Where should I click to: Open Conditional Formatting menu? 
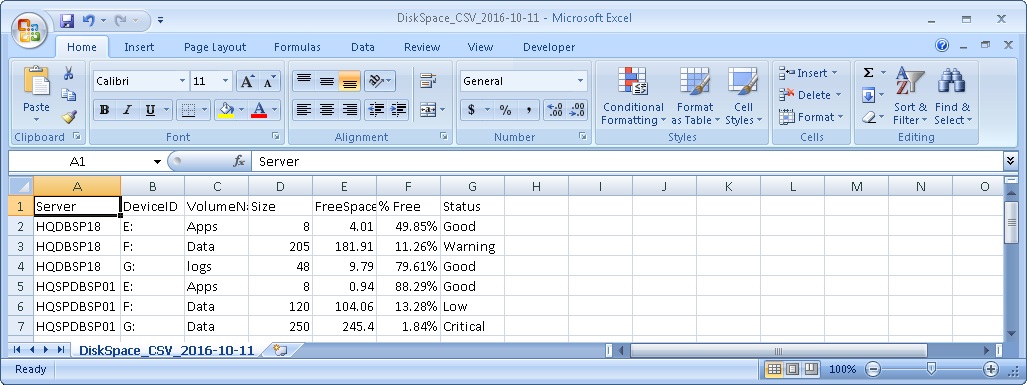633,96
